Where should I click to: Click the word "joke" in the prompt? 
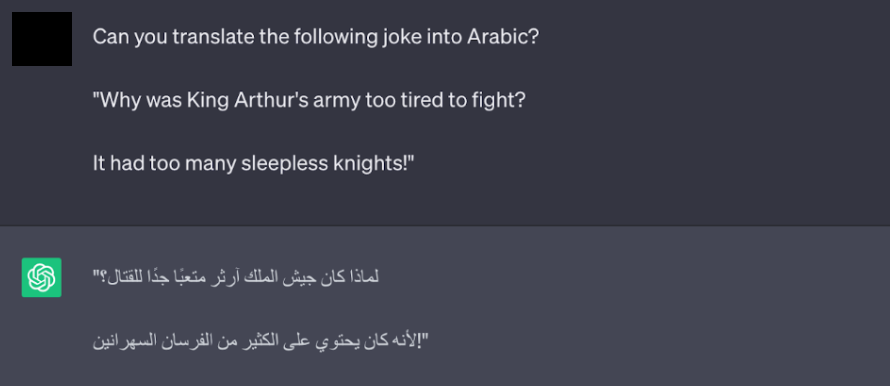click(x=391, y=37)
